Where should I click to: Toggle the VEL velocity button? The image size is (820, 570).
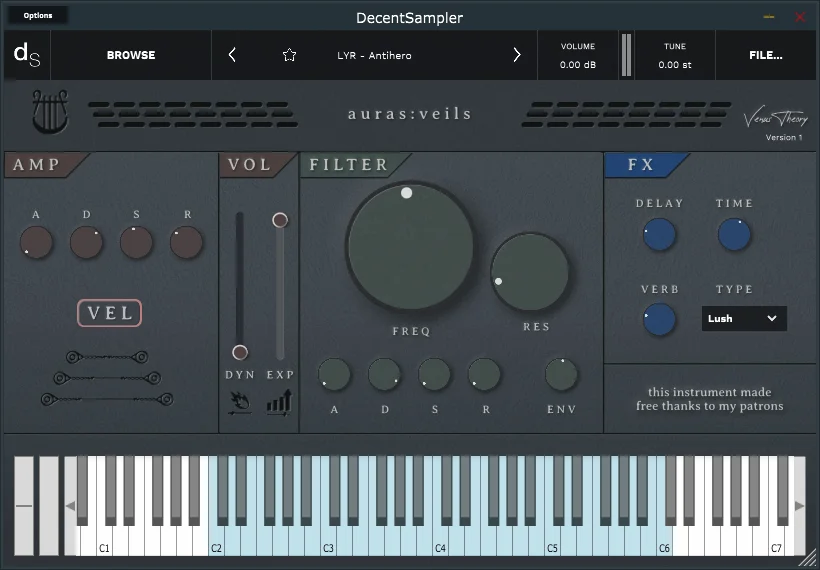point(109,313)
